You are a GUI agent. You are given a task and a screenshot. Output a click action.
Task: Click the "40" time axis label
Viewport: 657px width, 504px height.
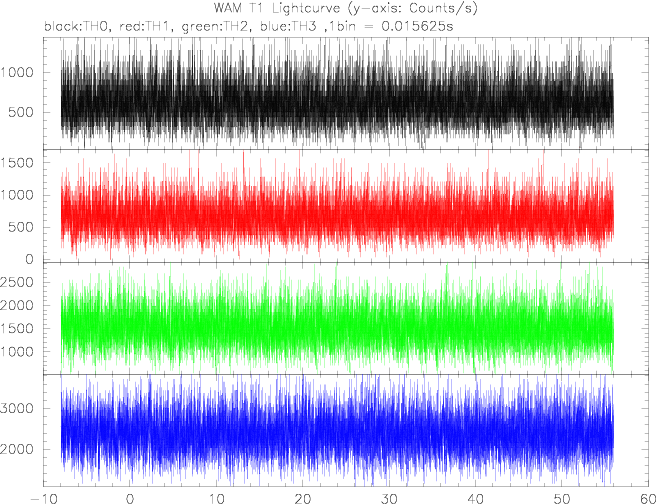(475, 499)
